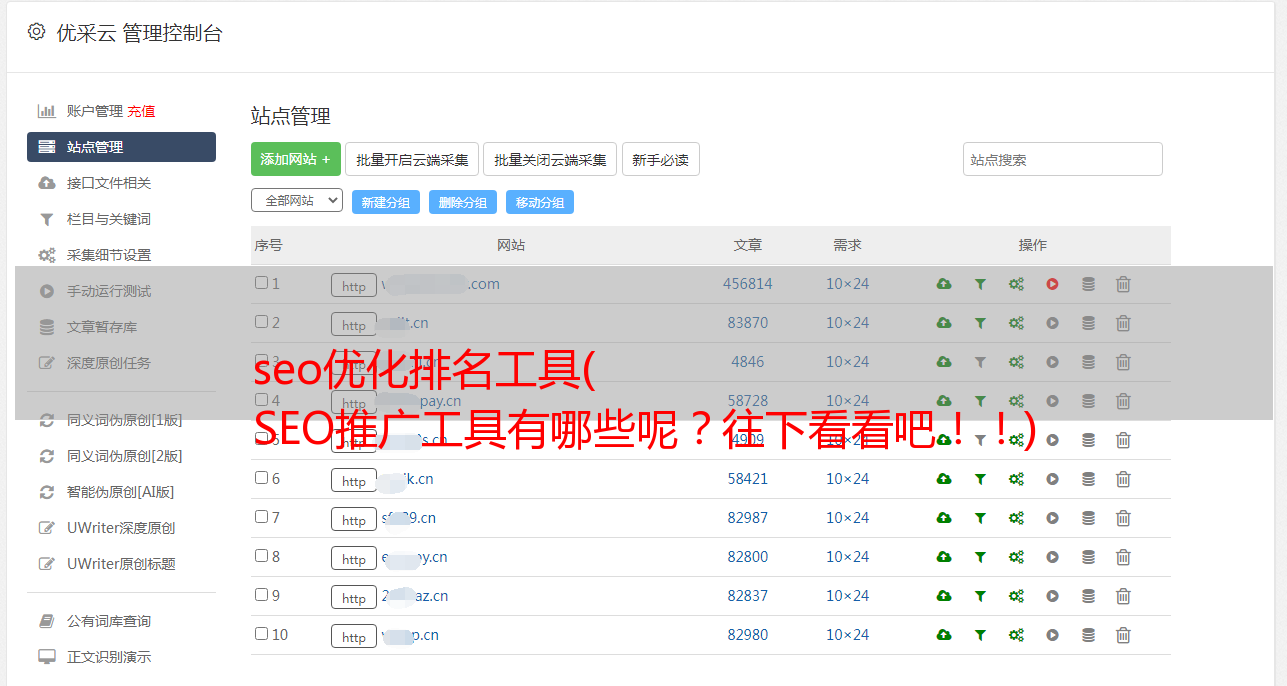Click the red play icon in row 1

pos(1052,284)
